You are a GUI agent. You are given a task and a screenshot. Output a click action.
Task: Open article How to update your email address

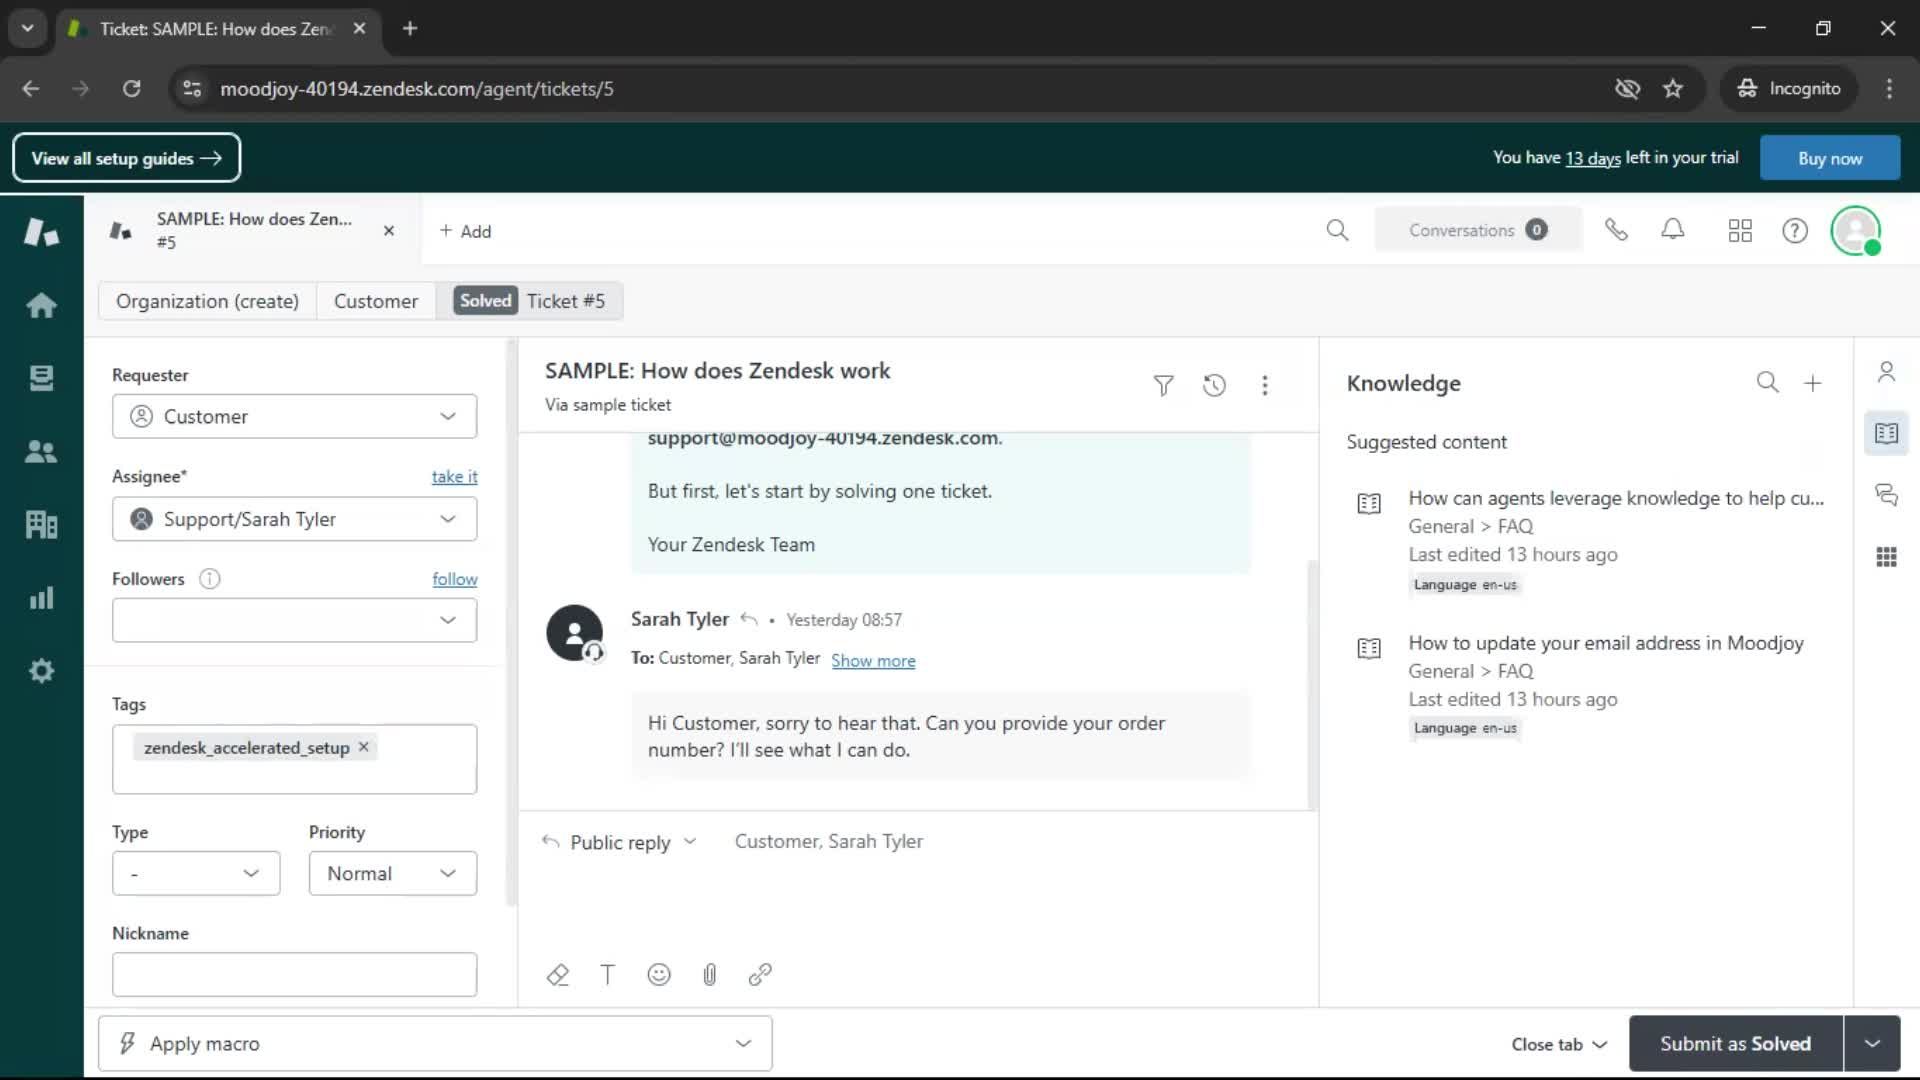1605,643
